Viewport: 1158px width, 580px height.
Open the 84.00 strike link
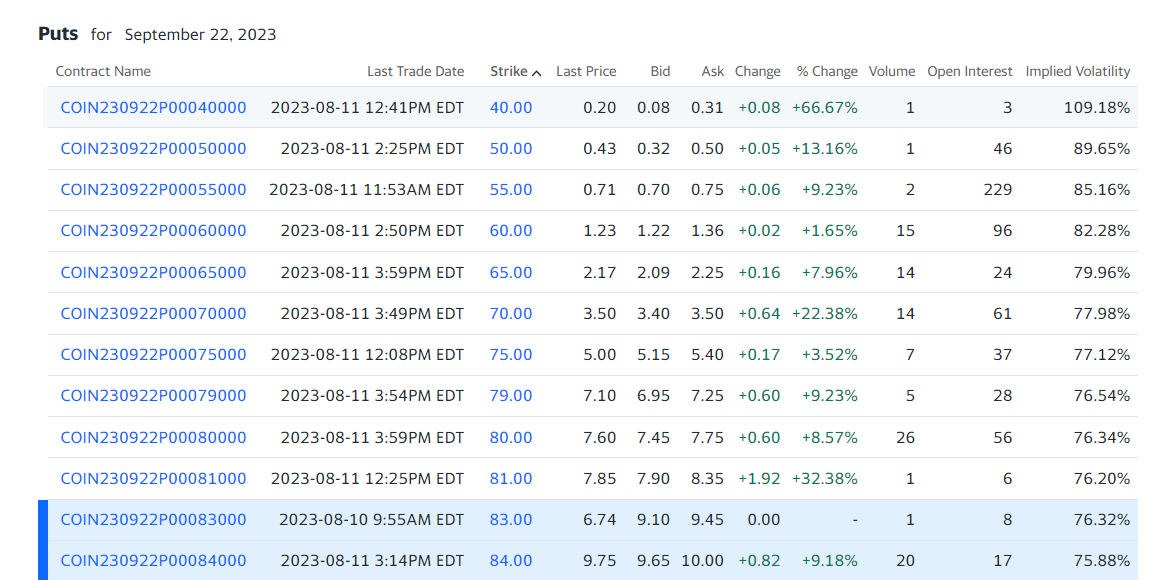[510, 560]
